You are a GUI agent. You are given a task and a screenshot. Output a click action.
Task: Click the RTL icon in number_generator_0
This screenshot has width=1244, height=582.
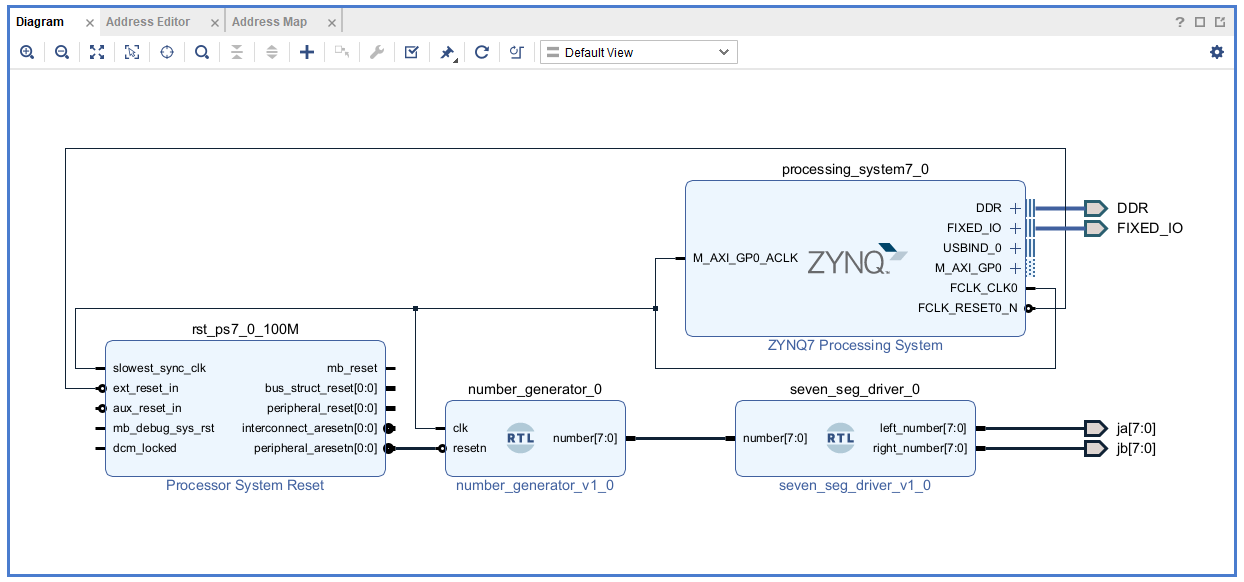click(520, 438)
